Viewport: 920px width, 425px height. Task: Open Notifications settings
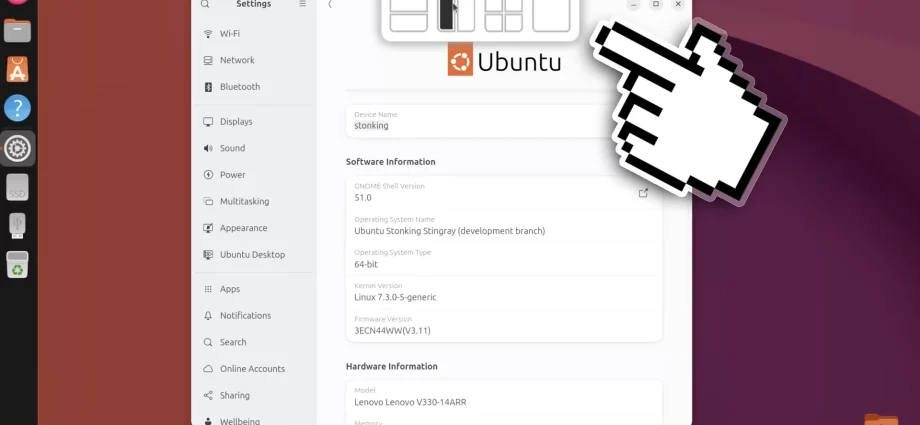click(x=254, y=315)
